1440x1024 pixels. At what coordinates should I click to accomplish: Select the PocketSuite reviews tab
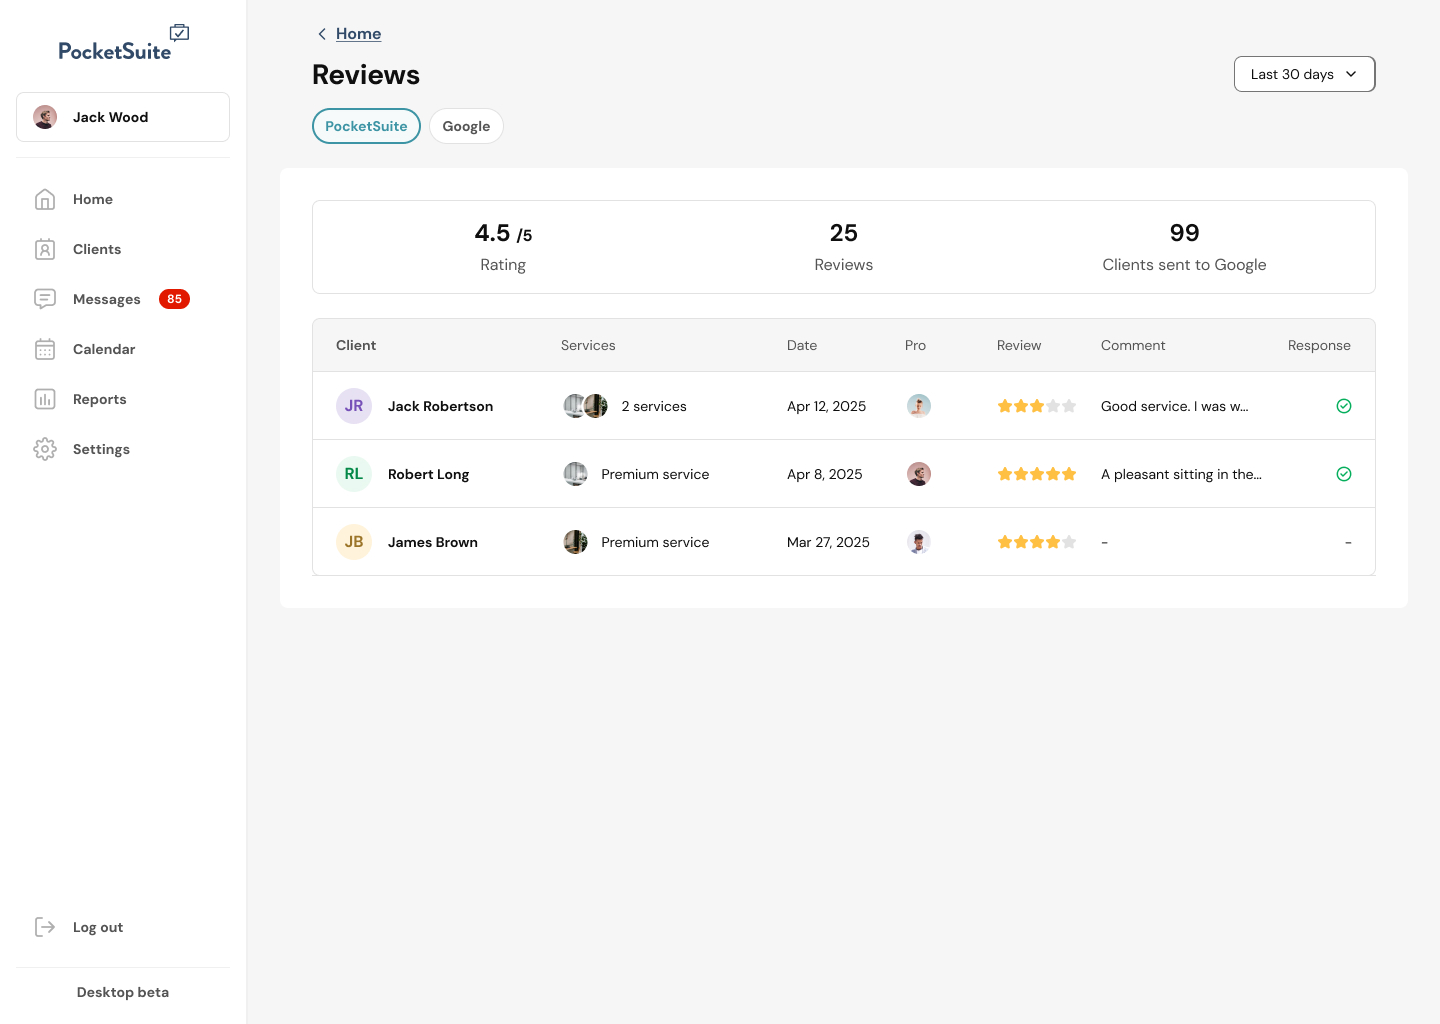[366, 126]
